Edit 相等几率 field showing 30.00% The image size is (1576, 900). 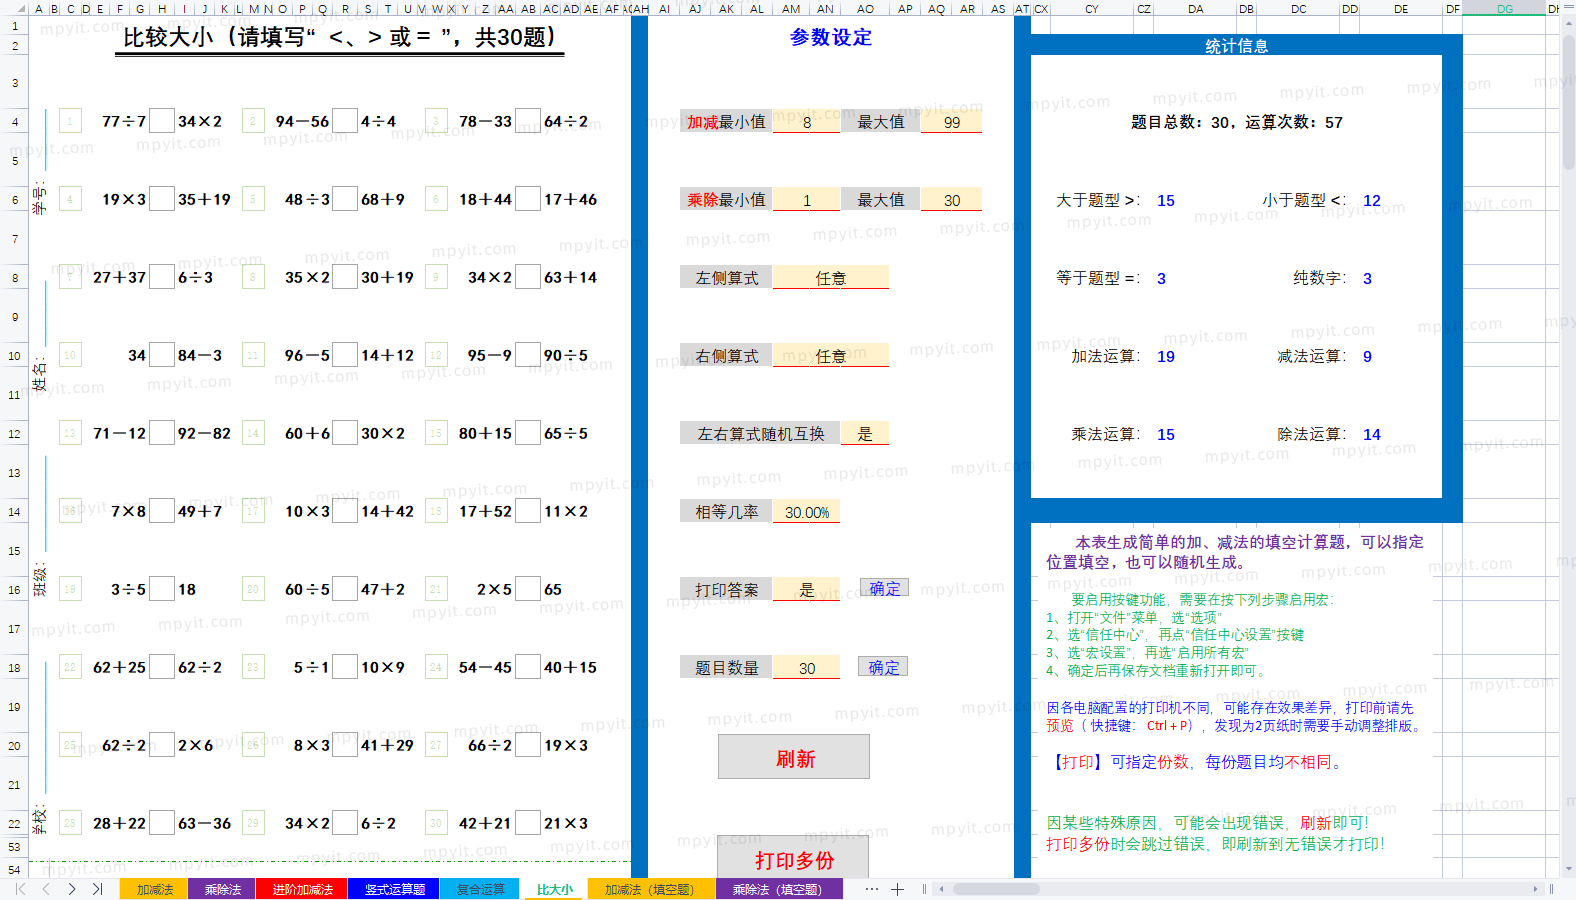pos(807,512)
